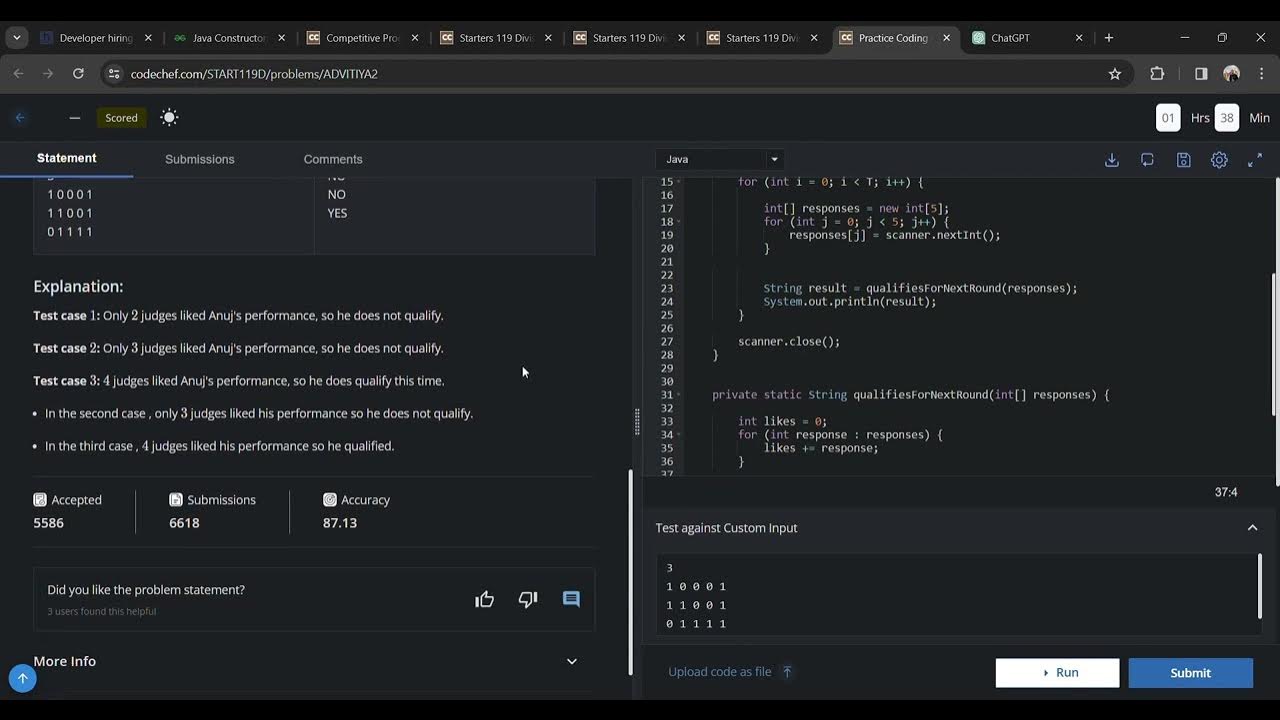The width and height of the screenshot is (1280, 720).
Task: Click the save code floppy icon
Action: coord(1183,160)
